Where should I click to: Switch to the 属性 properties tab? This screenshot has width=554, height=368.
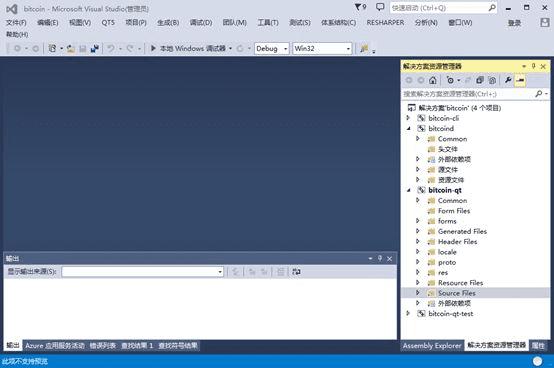pyautogui.click(x=538, y=346)
